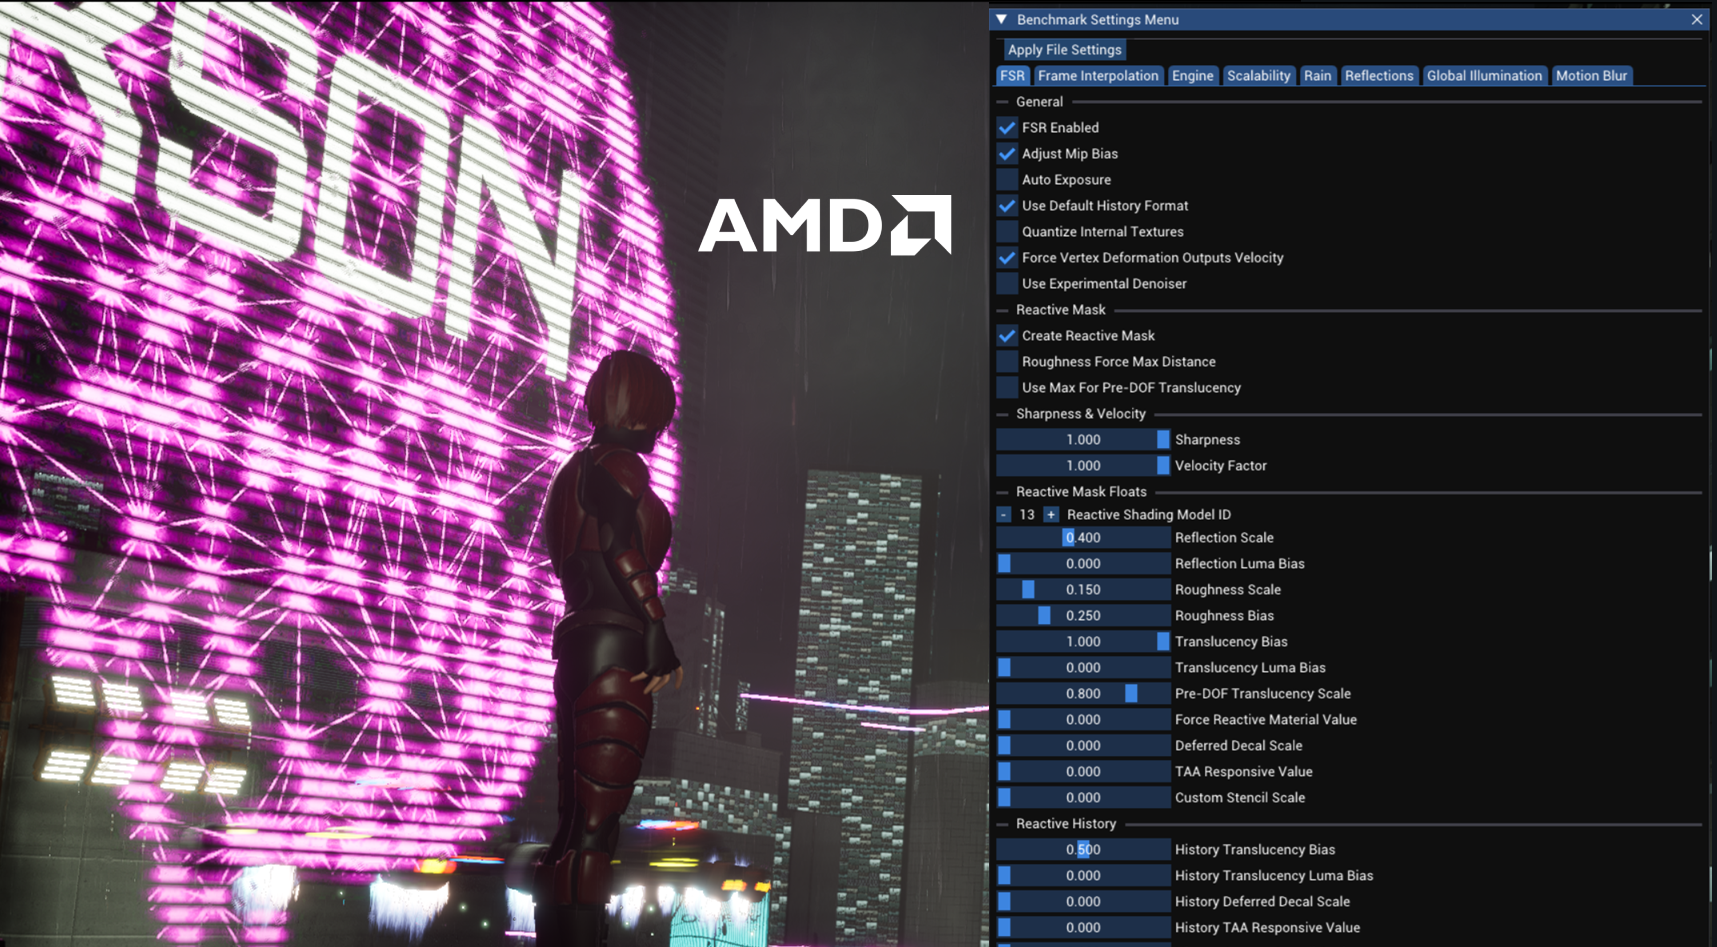The width and height of the screenshot is (1717, 947).
Task: Click the Roughness Bias slider
Action: pos(1083,615)
